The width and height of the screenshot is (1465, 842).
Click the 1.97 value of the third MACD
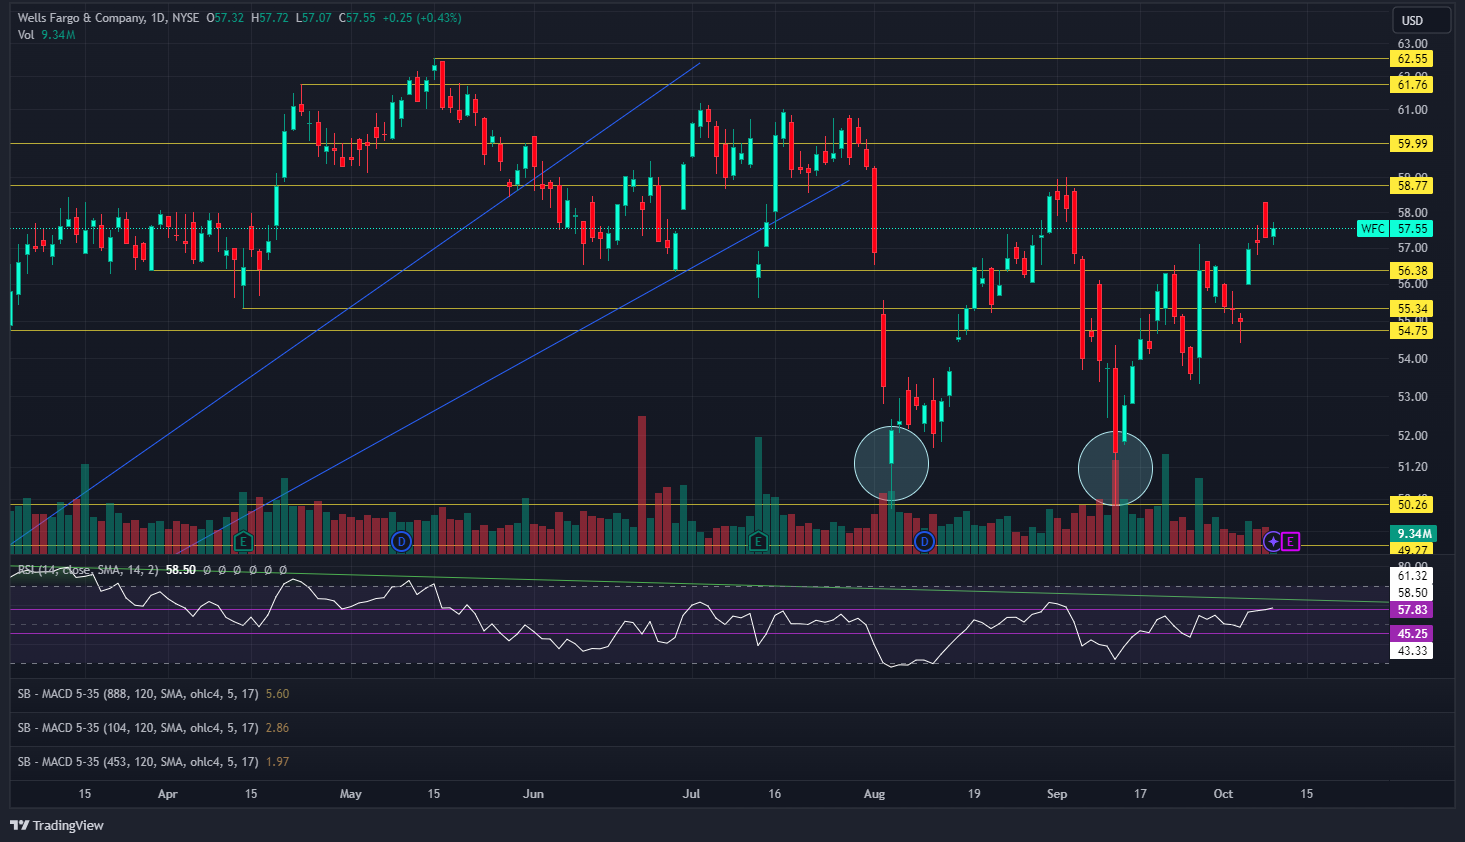(277, 761)
